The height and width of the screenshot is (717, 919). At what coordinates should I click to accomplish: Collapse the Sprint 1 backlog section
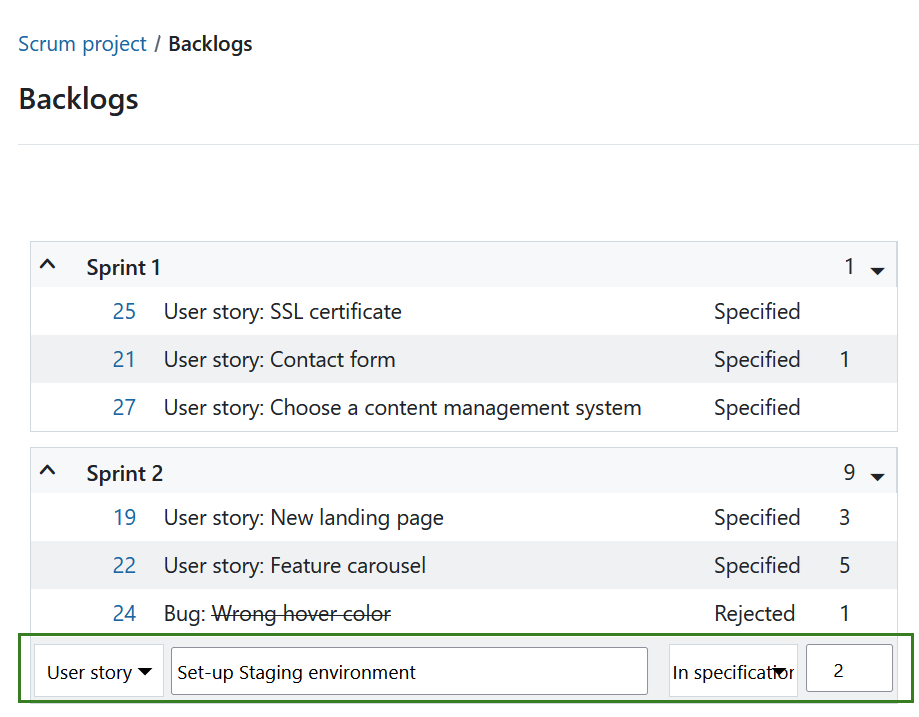point(47,263)
